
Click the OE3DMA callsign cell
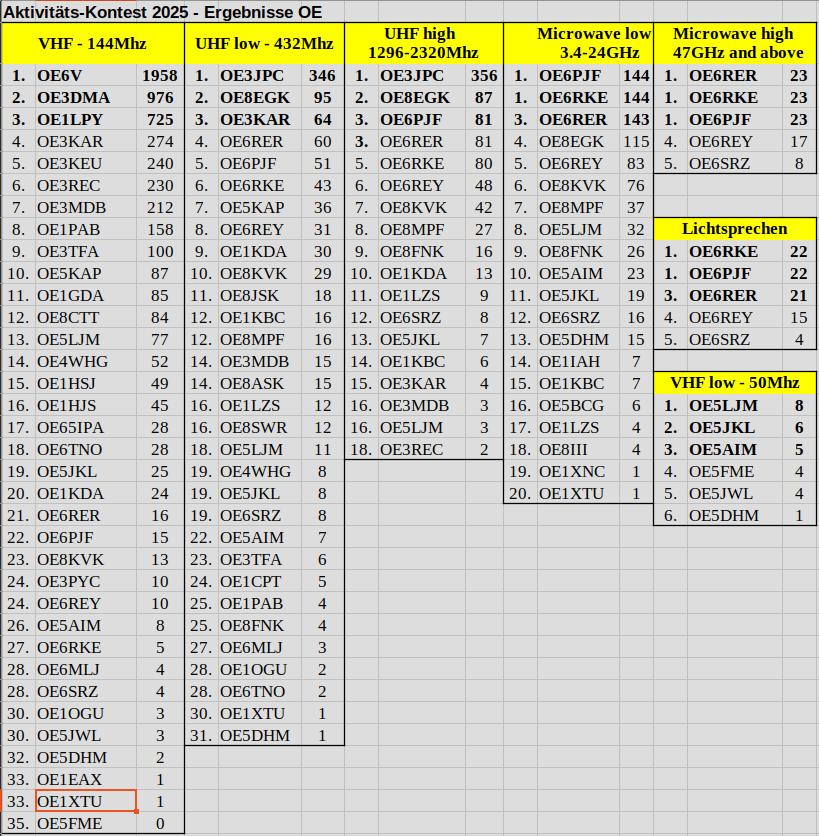coord(85,98)
